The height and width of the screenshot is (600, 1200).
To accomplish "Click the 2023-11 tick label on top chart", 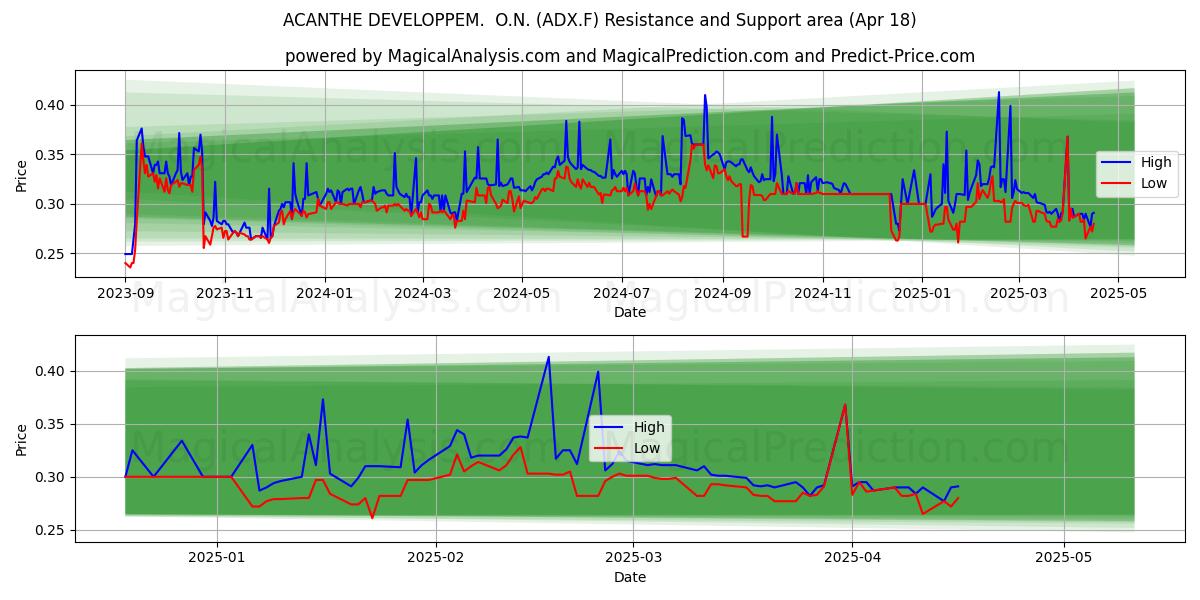I will click(224, 294).
